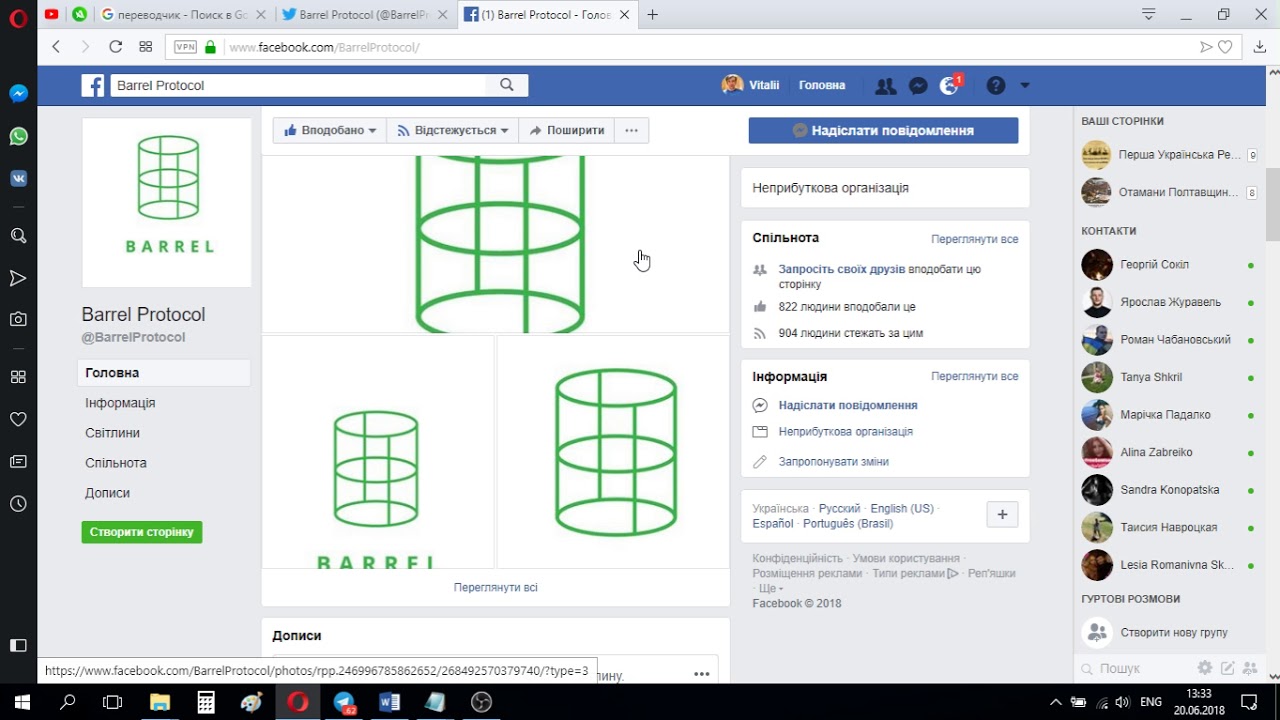Open Barrel profile picture thumbnail
1280x720 pixels.
tap(167, 202)
